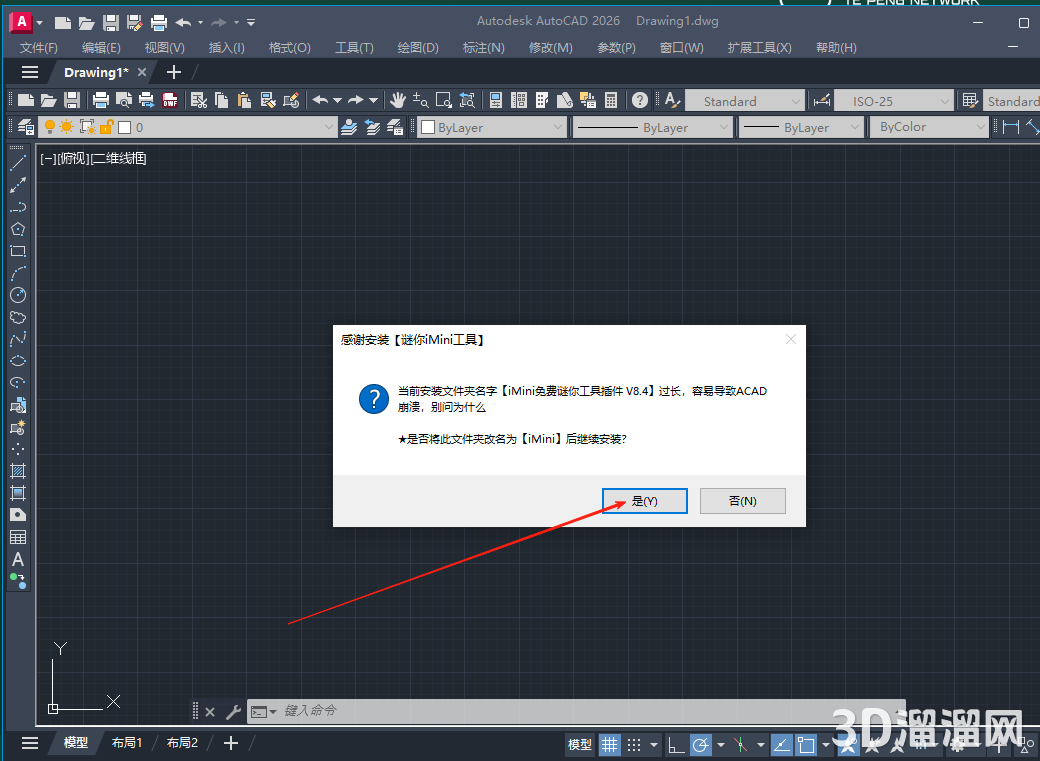The height and width of the screenshot is (761, 1040).
Task: Toggle object snap tracking angle icon
Action: pyautogui.click(x=782, y=744)
